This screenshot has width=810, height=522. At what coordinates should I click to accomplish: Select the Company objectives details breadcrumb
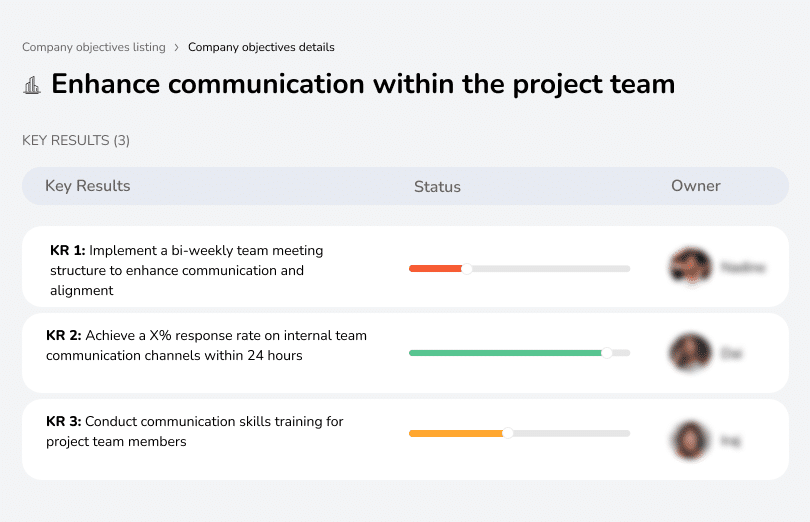click(x=261, y=47)
